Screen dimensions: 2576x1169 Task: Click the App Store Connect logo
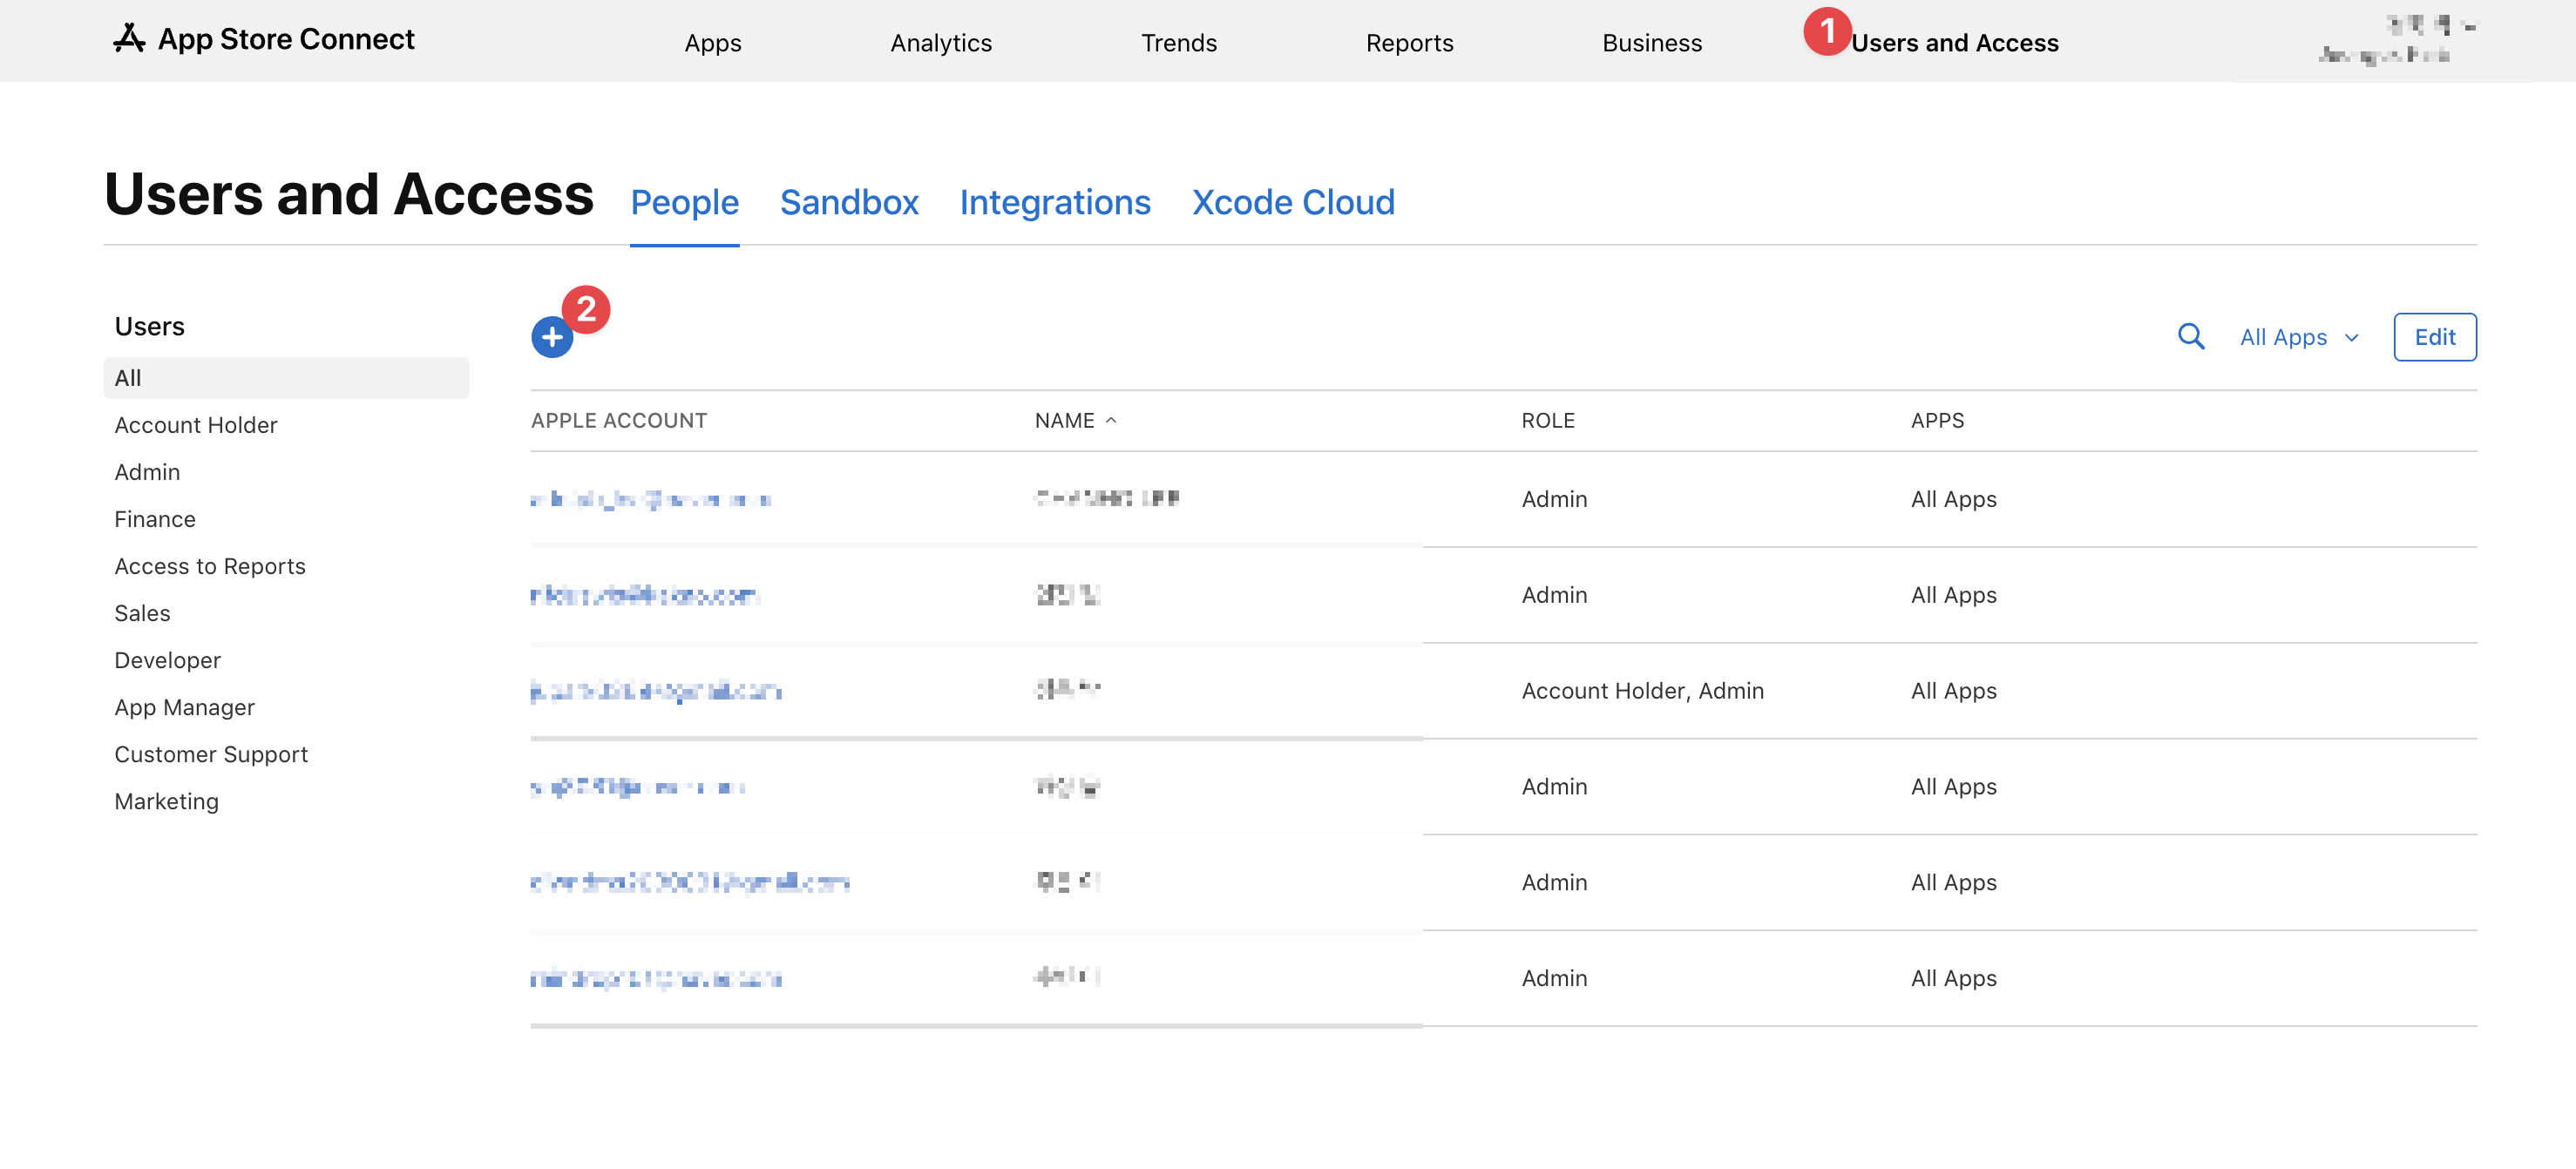point(263,39)
